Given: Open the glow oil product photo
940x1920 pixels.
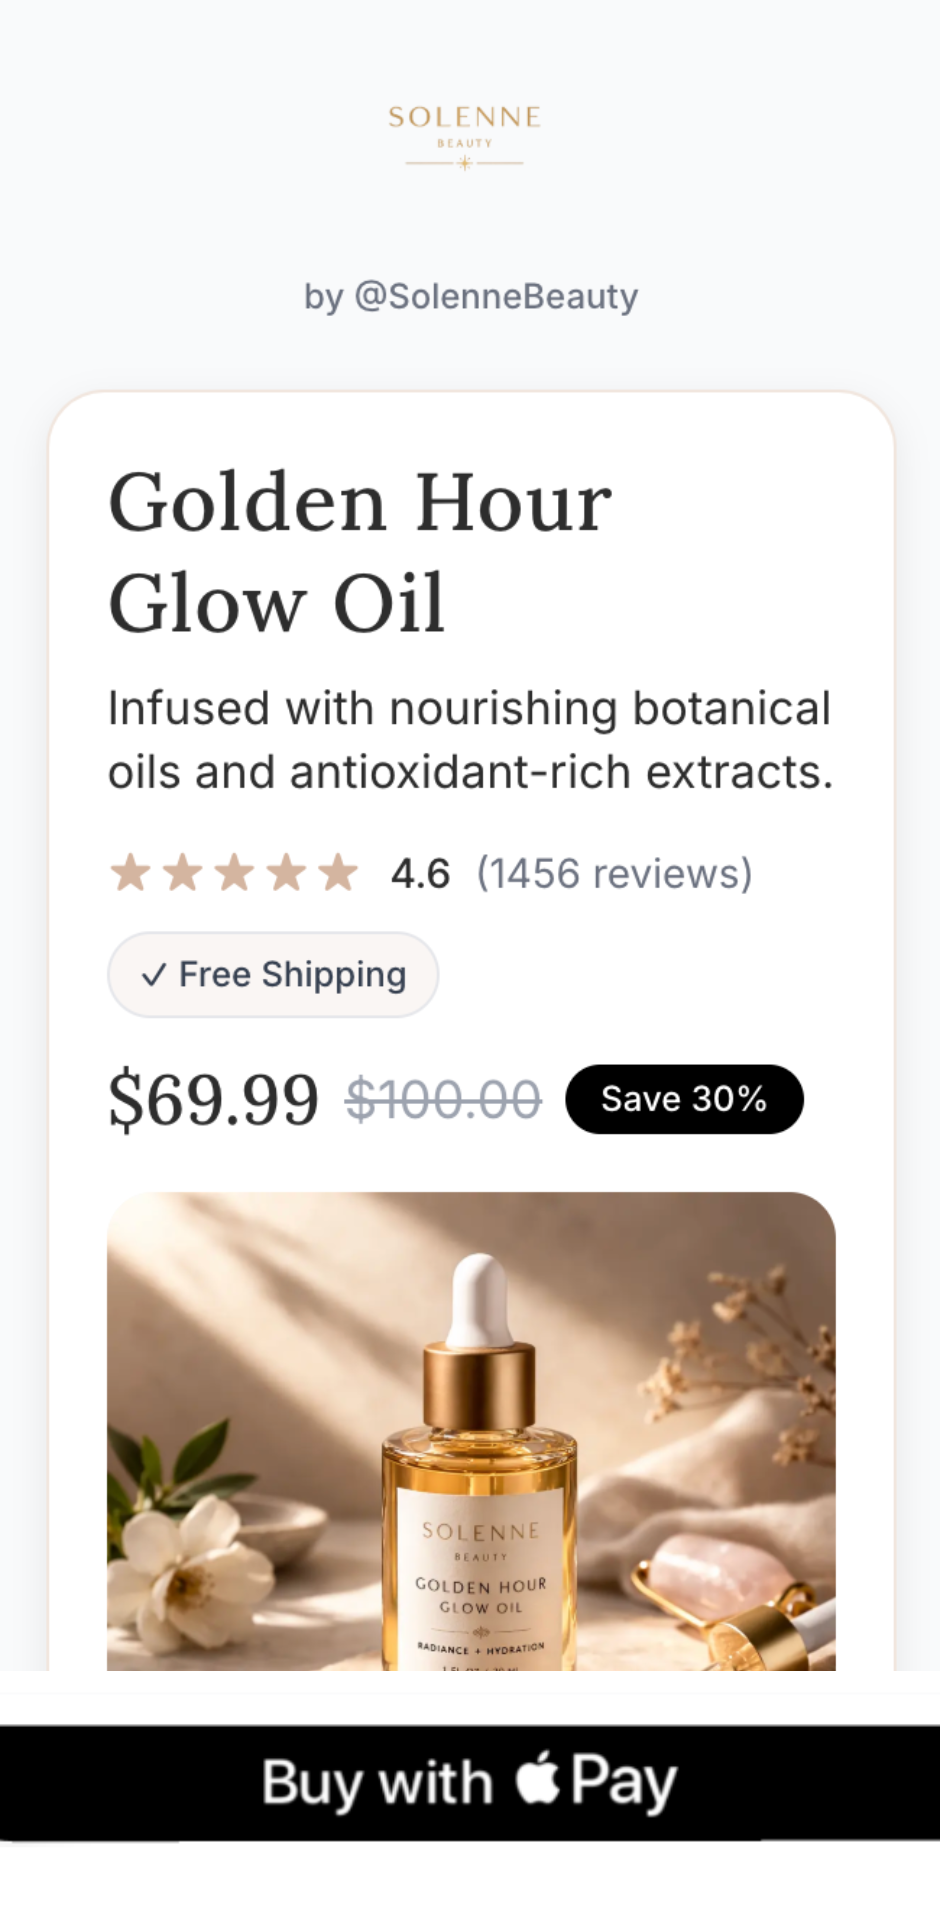Looking at the screenshot, I should coord(471,1430).
